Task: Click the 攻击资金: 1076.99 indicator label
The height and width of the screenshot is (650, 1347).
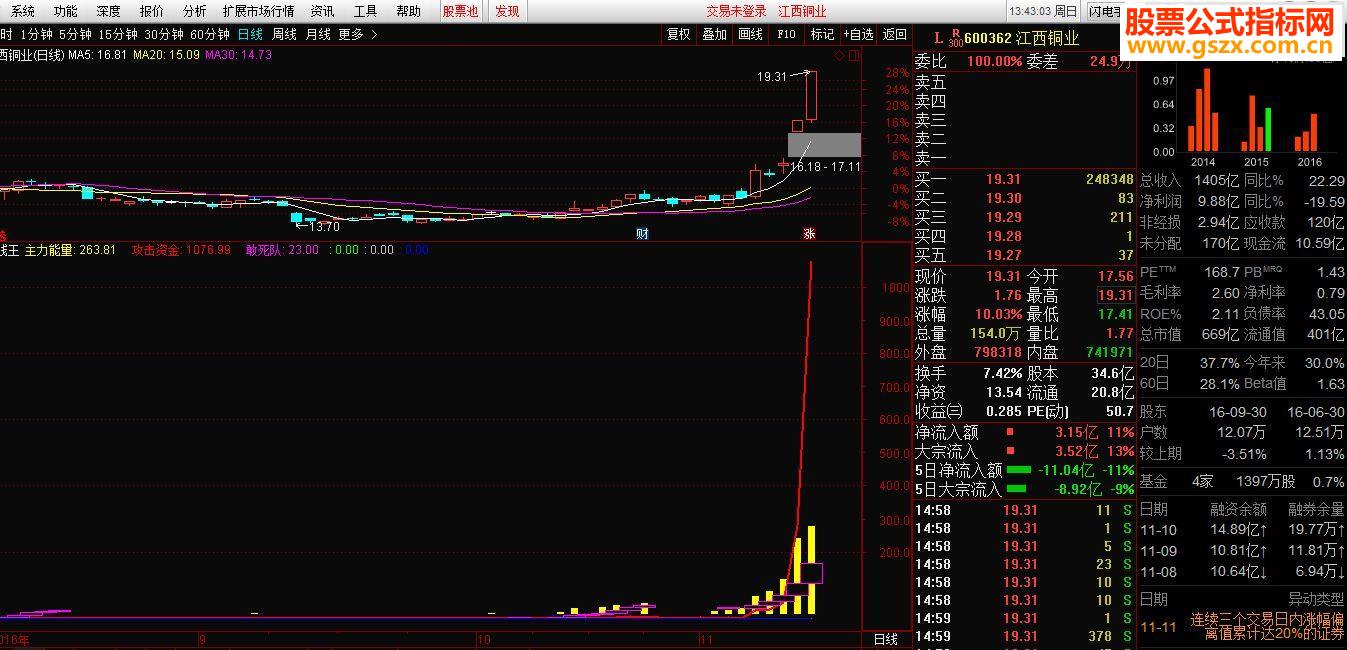Action: coord(181,250)
